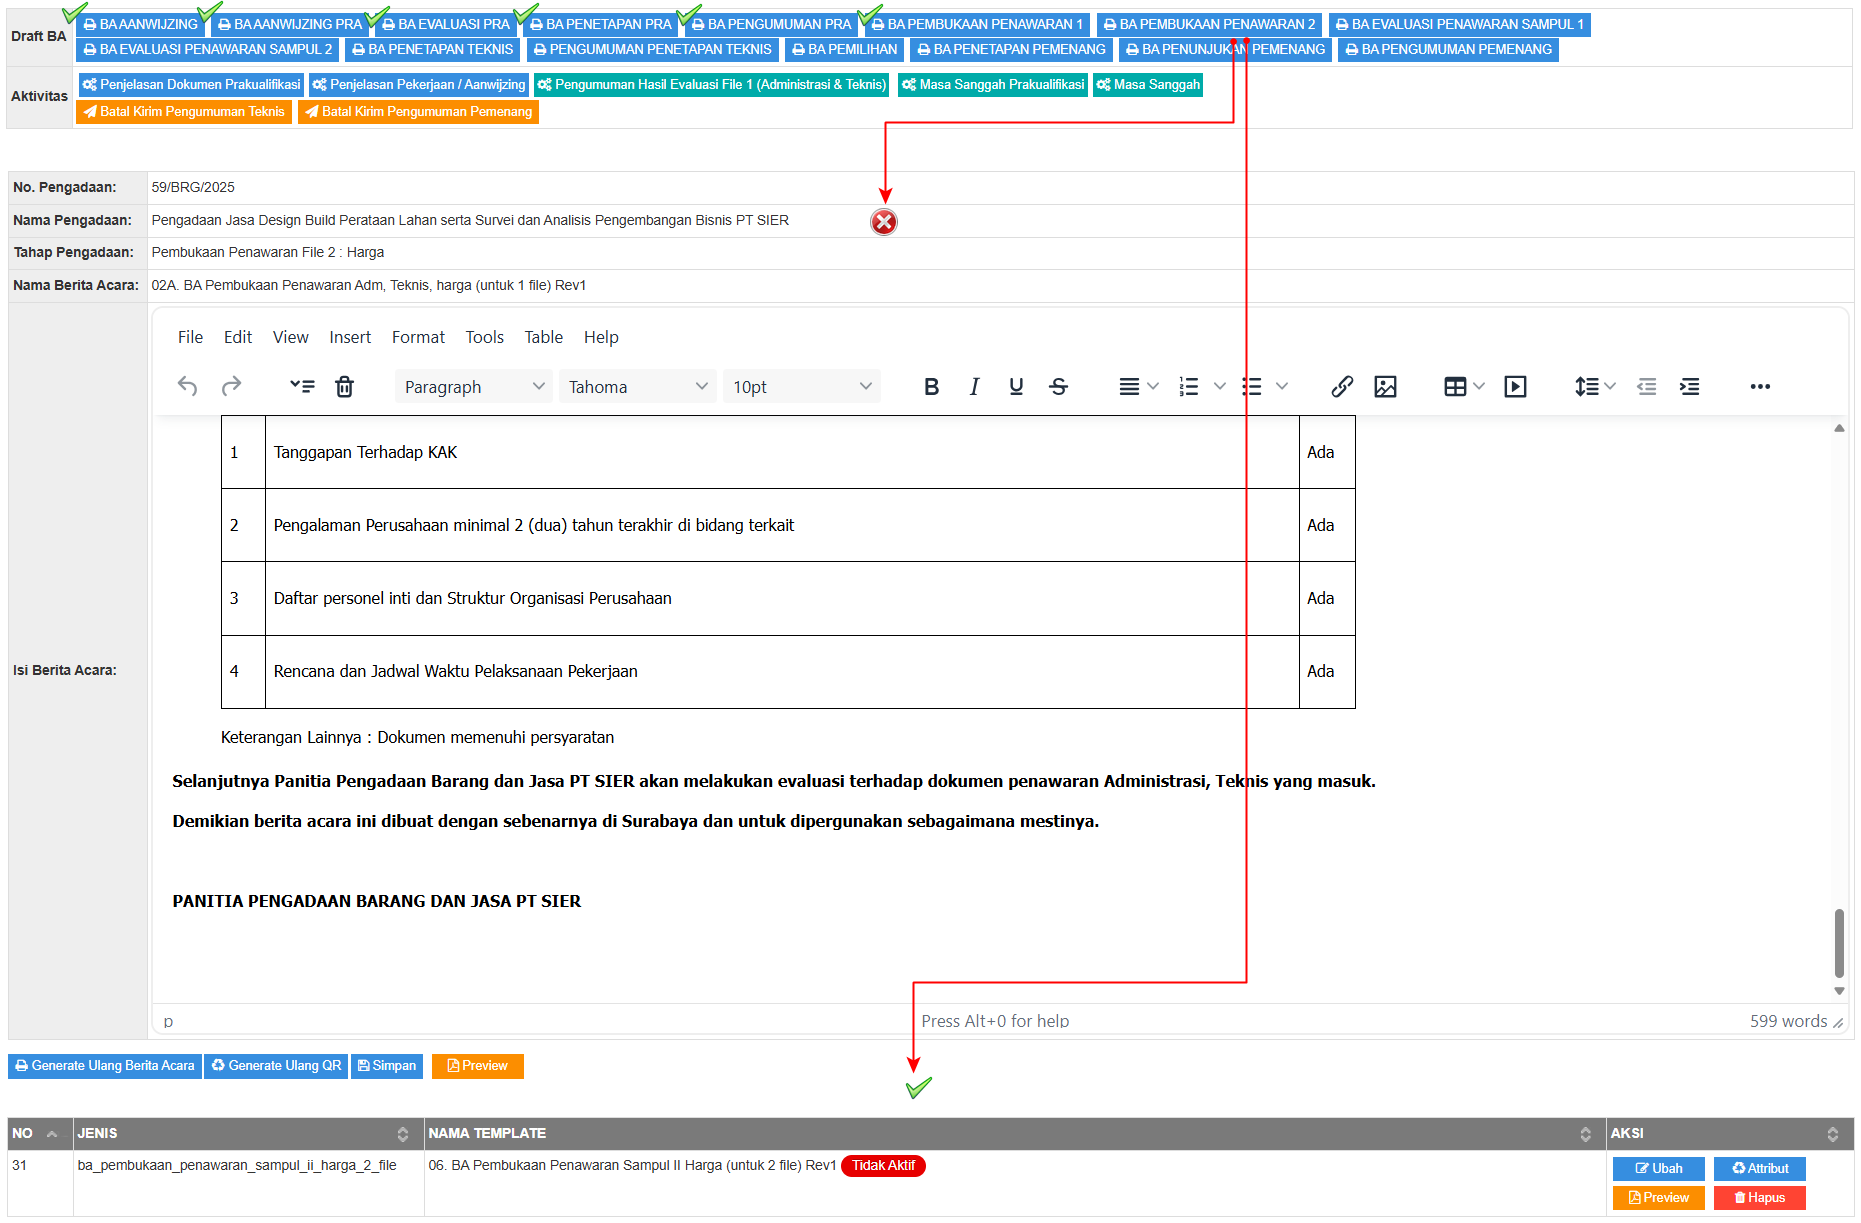Open the 10pt font size dropdown

coord(801,387)
